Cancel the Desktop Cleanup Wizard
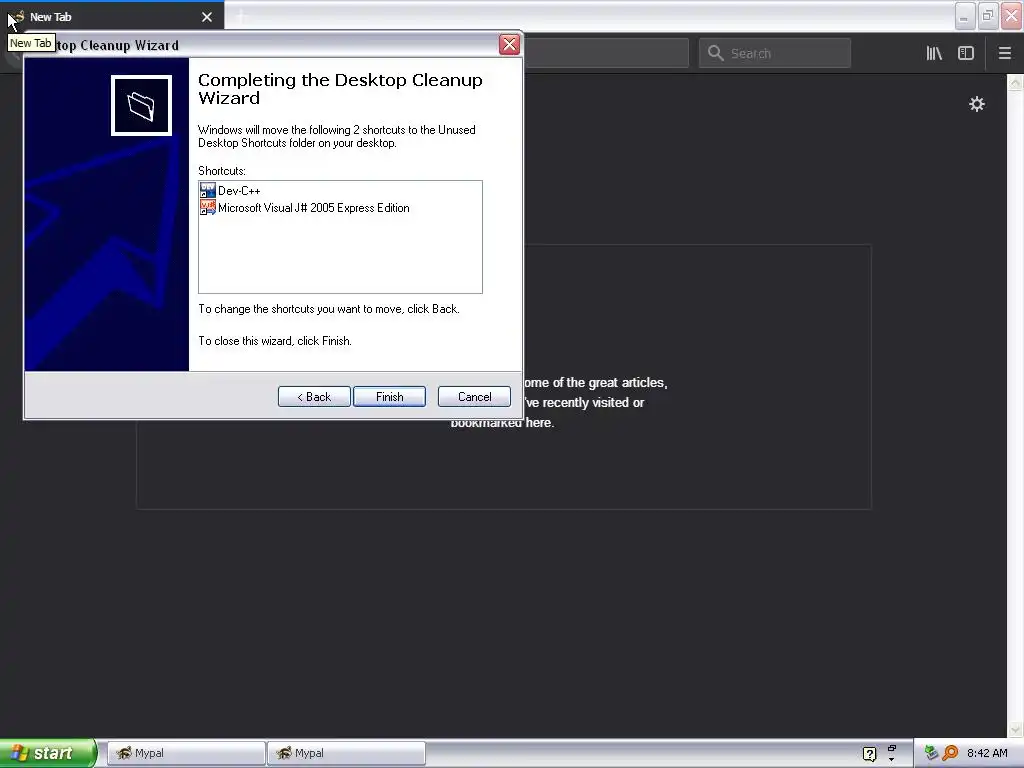 point(474,396)
